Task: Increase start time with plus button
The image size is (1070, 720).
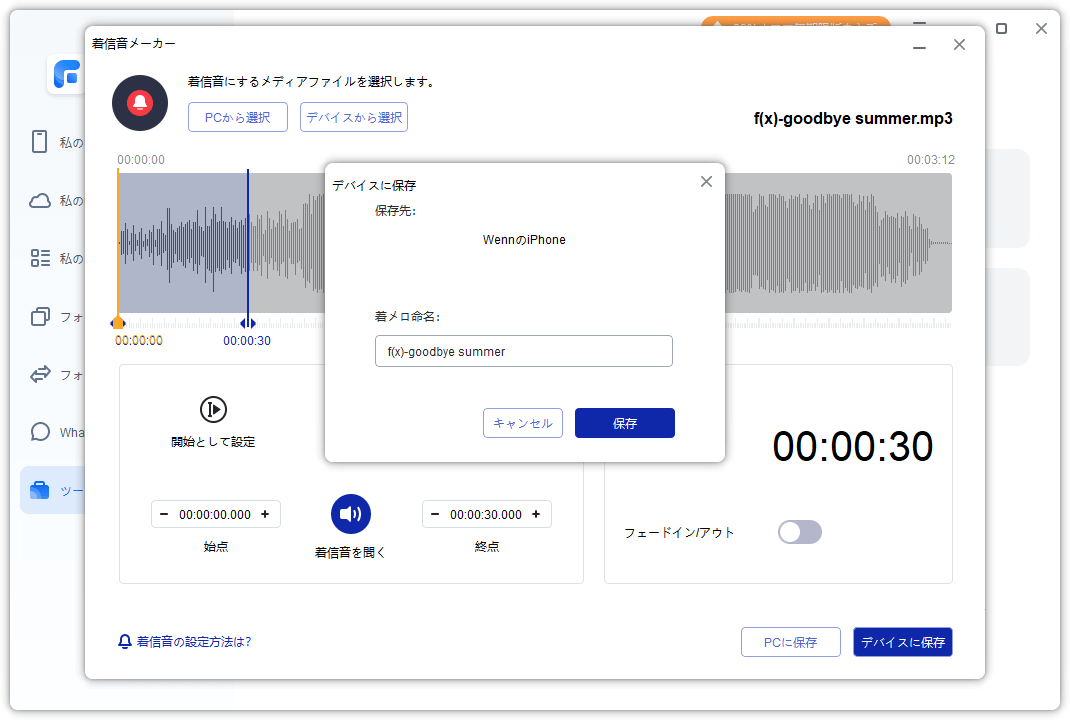Action: click(x=265, y=514)
